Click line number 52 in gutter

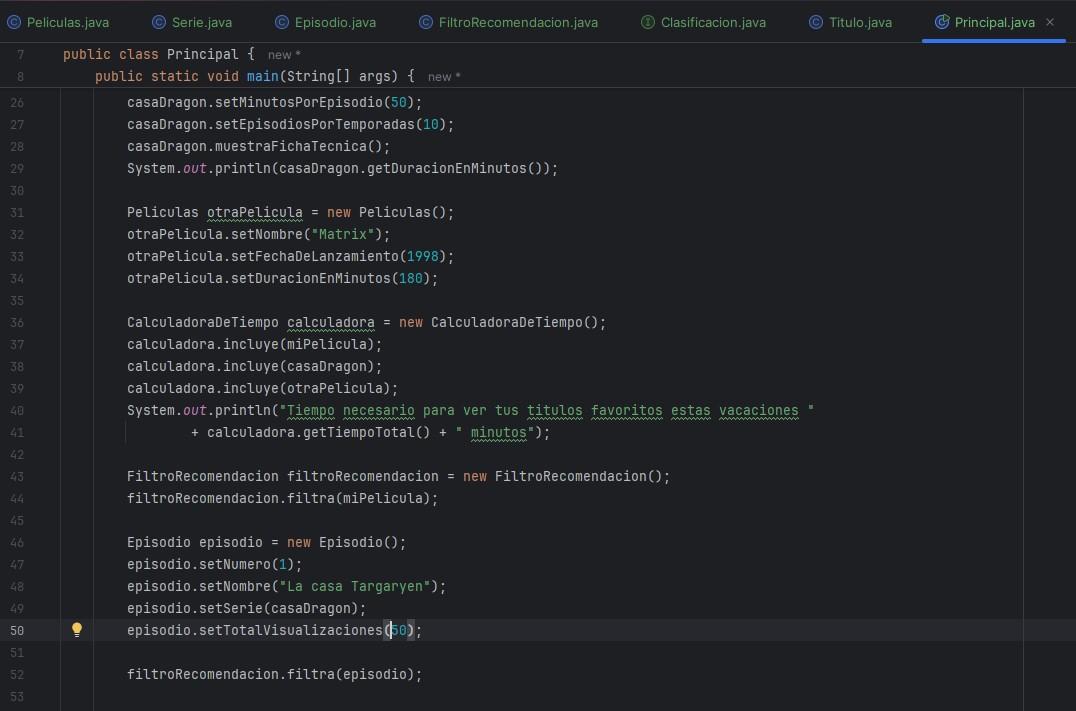(x=17, y=674)
